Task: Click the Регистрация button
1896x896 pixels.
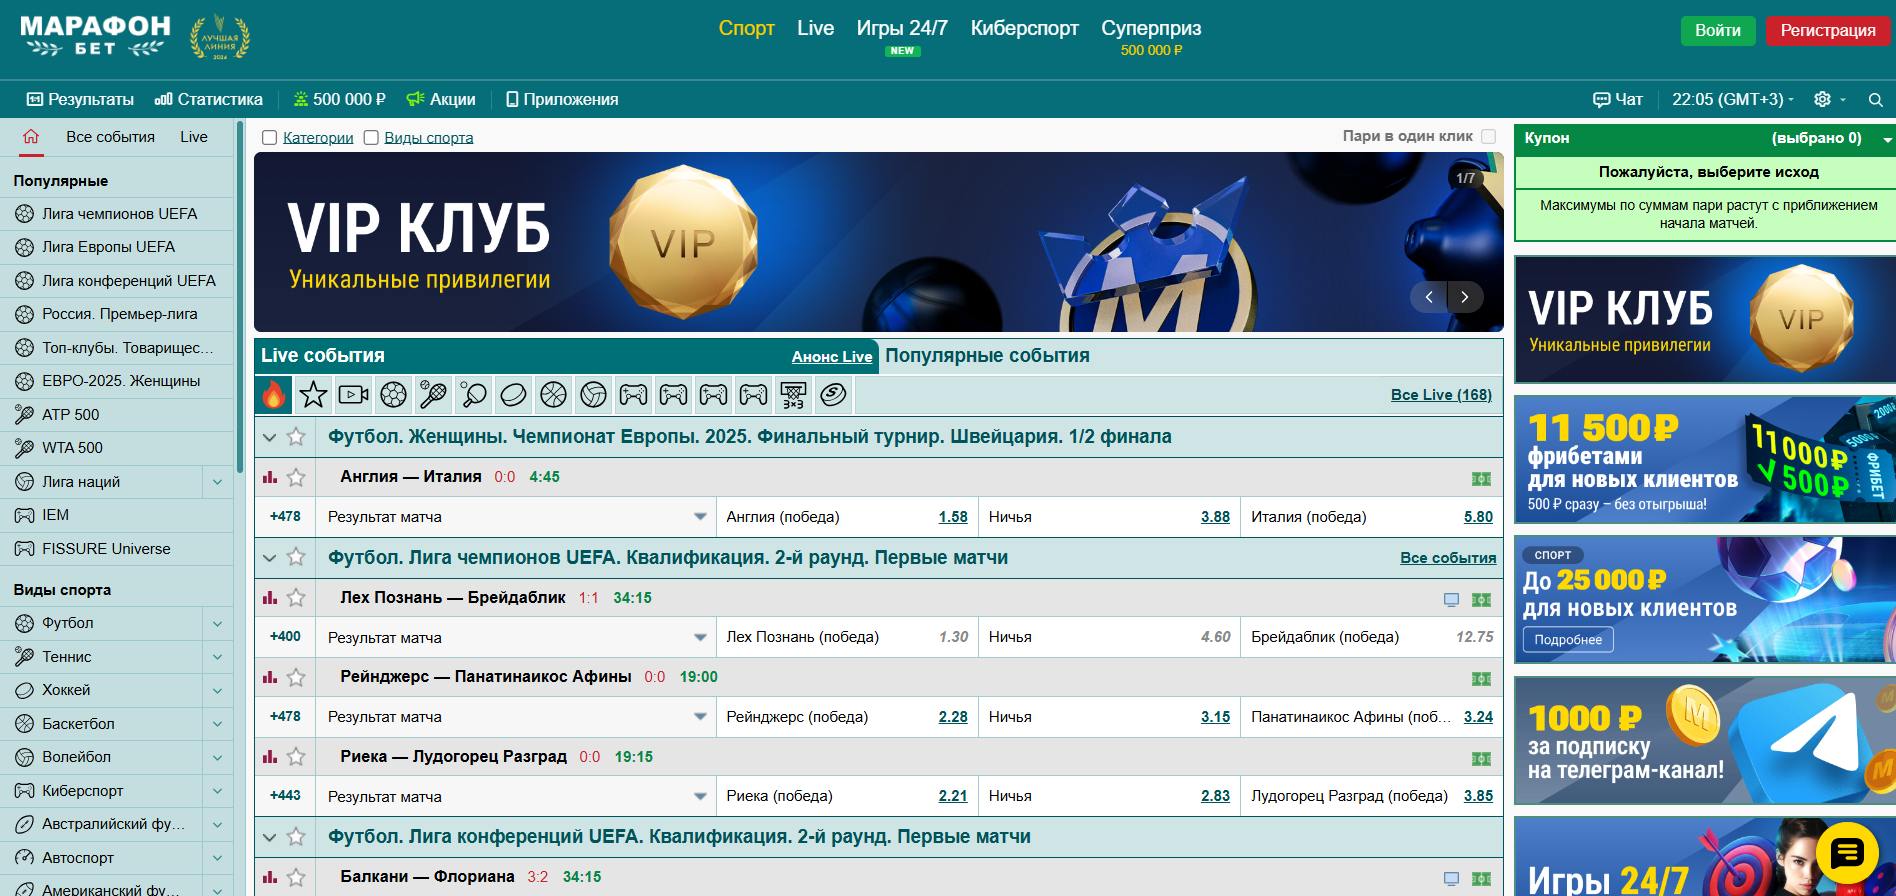Action: click(1828, 30)
